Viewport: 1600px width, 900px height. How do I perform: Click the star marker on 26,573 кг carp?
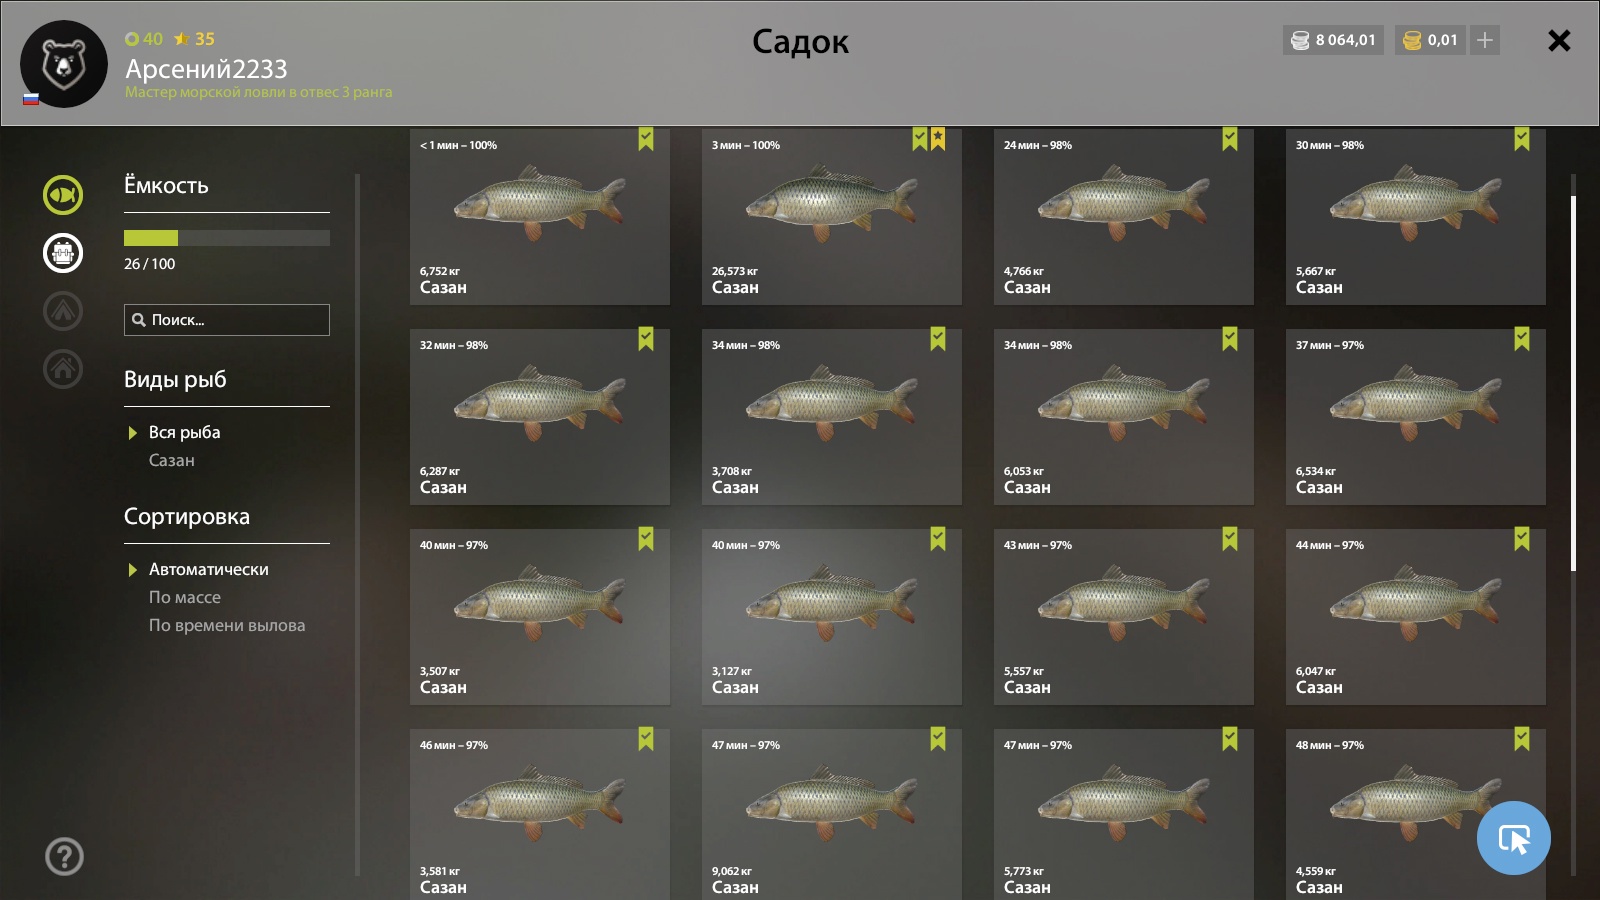938,139
